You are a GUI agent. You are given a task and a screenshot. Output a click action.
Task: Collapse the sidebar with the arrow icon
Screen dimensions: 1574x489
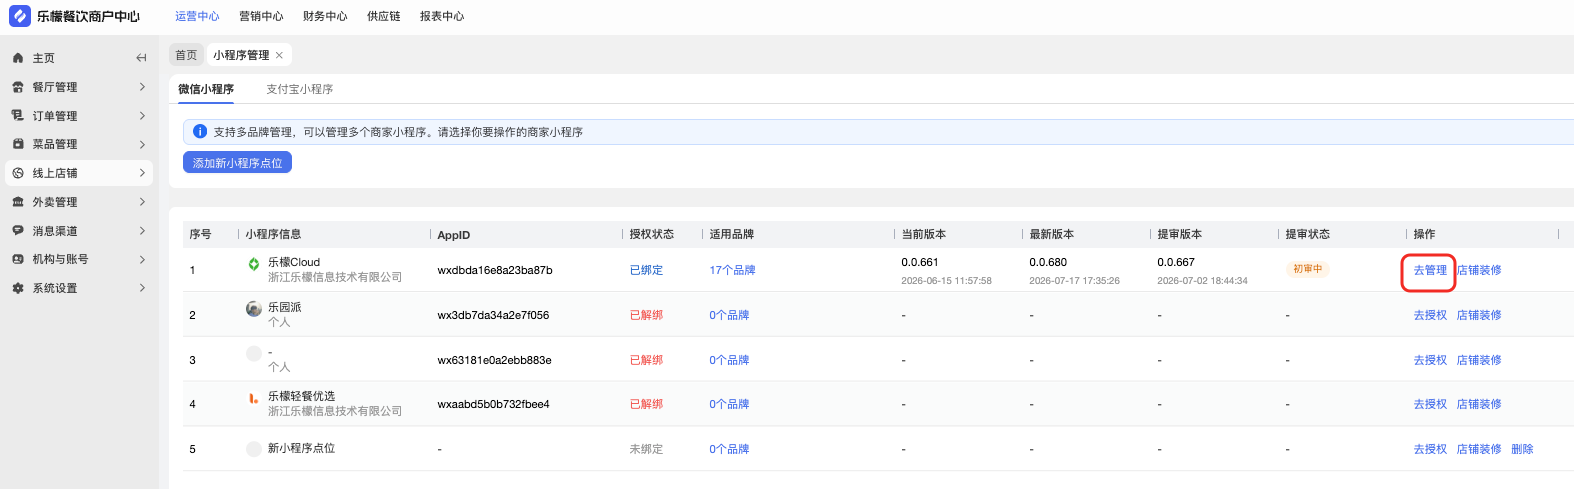pyautogui.click(x=141, y=58)
